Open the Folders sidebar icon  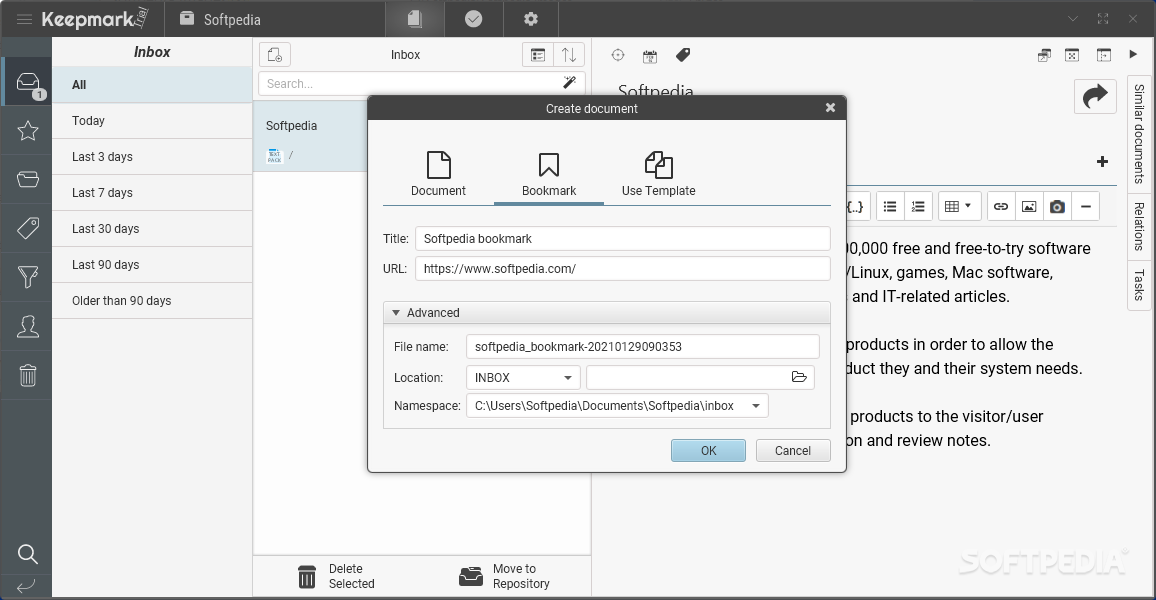[28, 179]
